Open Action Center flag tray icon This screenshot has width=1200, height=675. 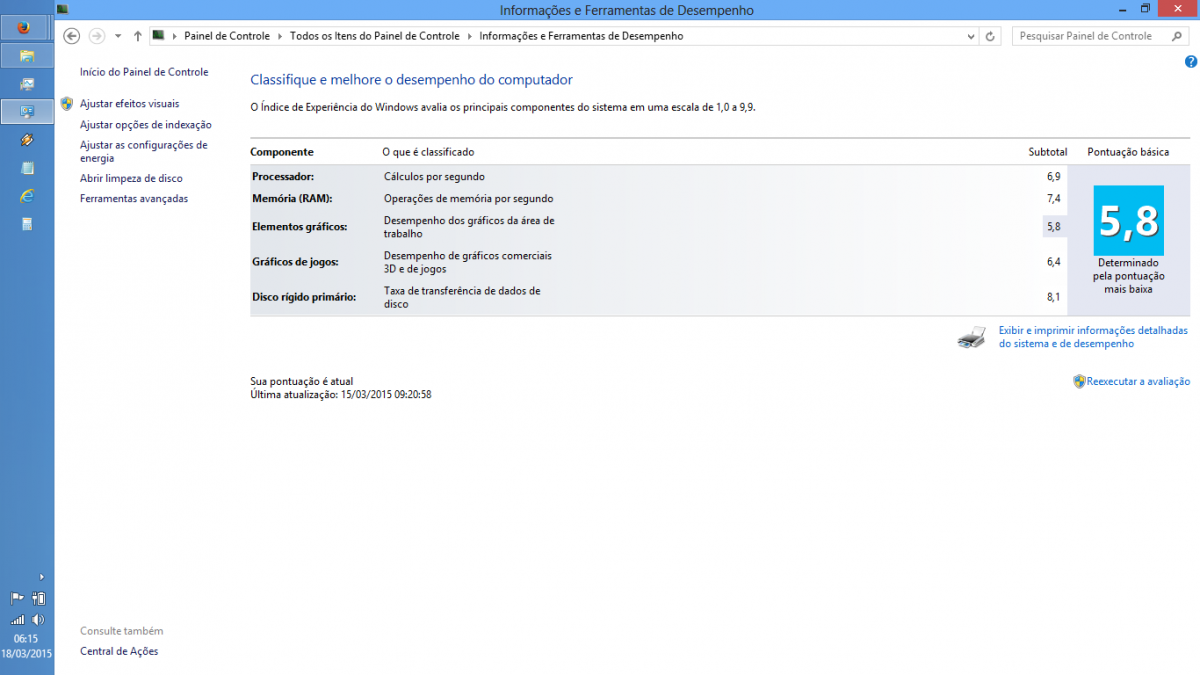[17, 599]
